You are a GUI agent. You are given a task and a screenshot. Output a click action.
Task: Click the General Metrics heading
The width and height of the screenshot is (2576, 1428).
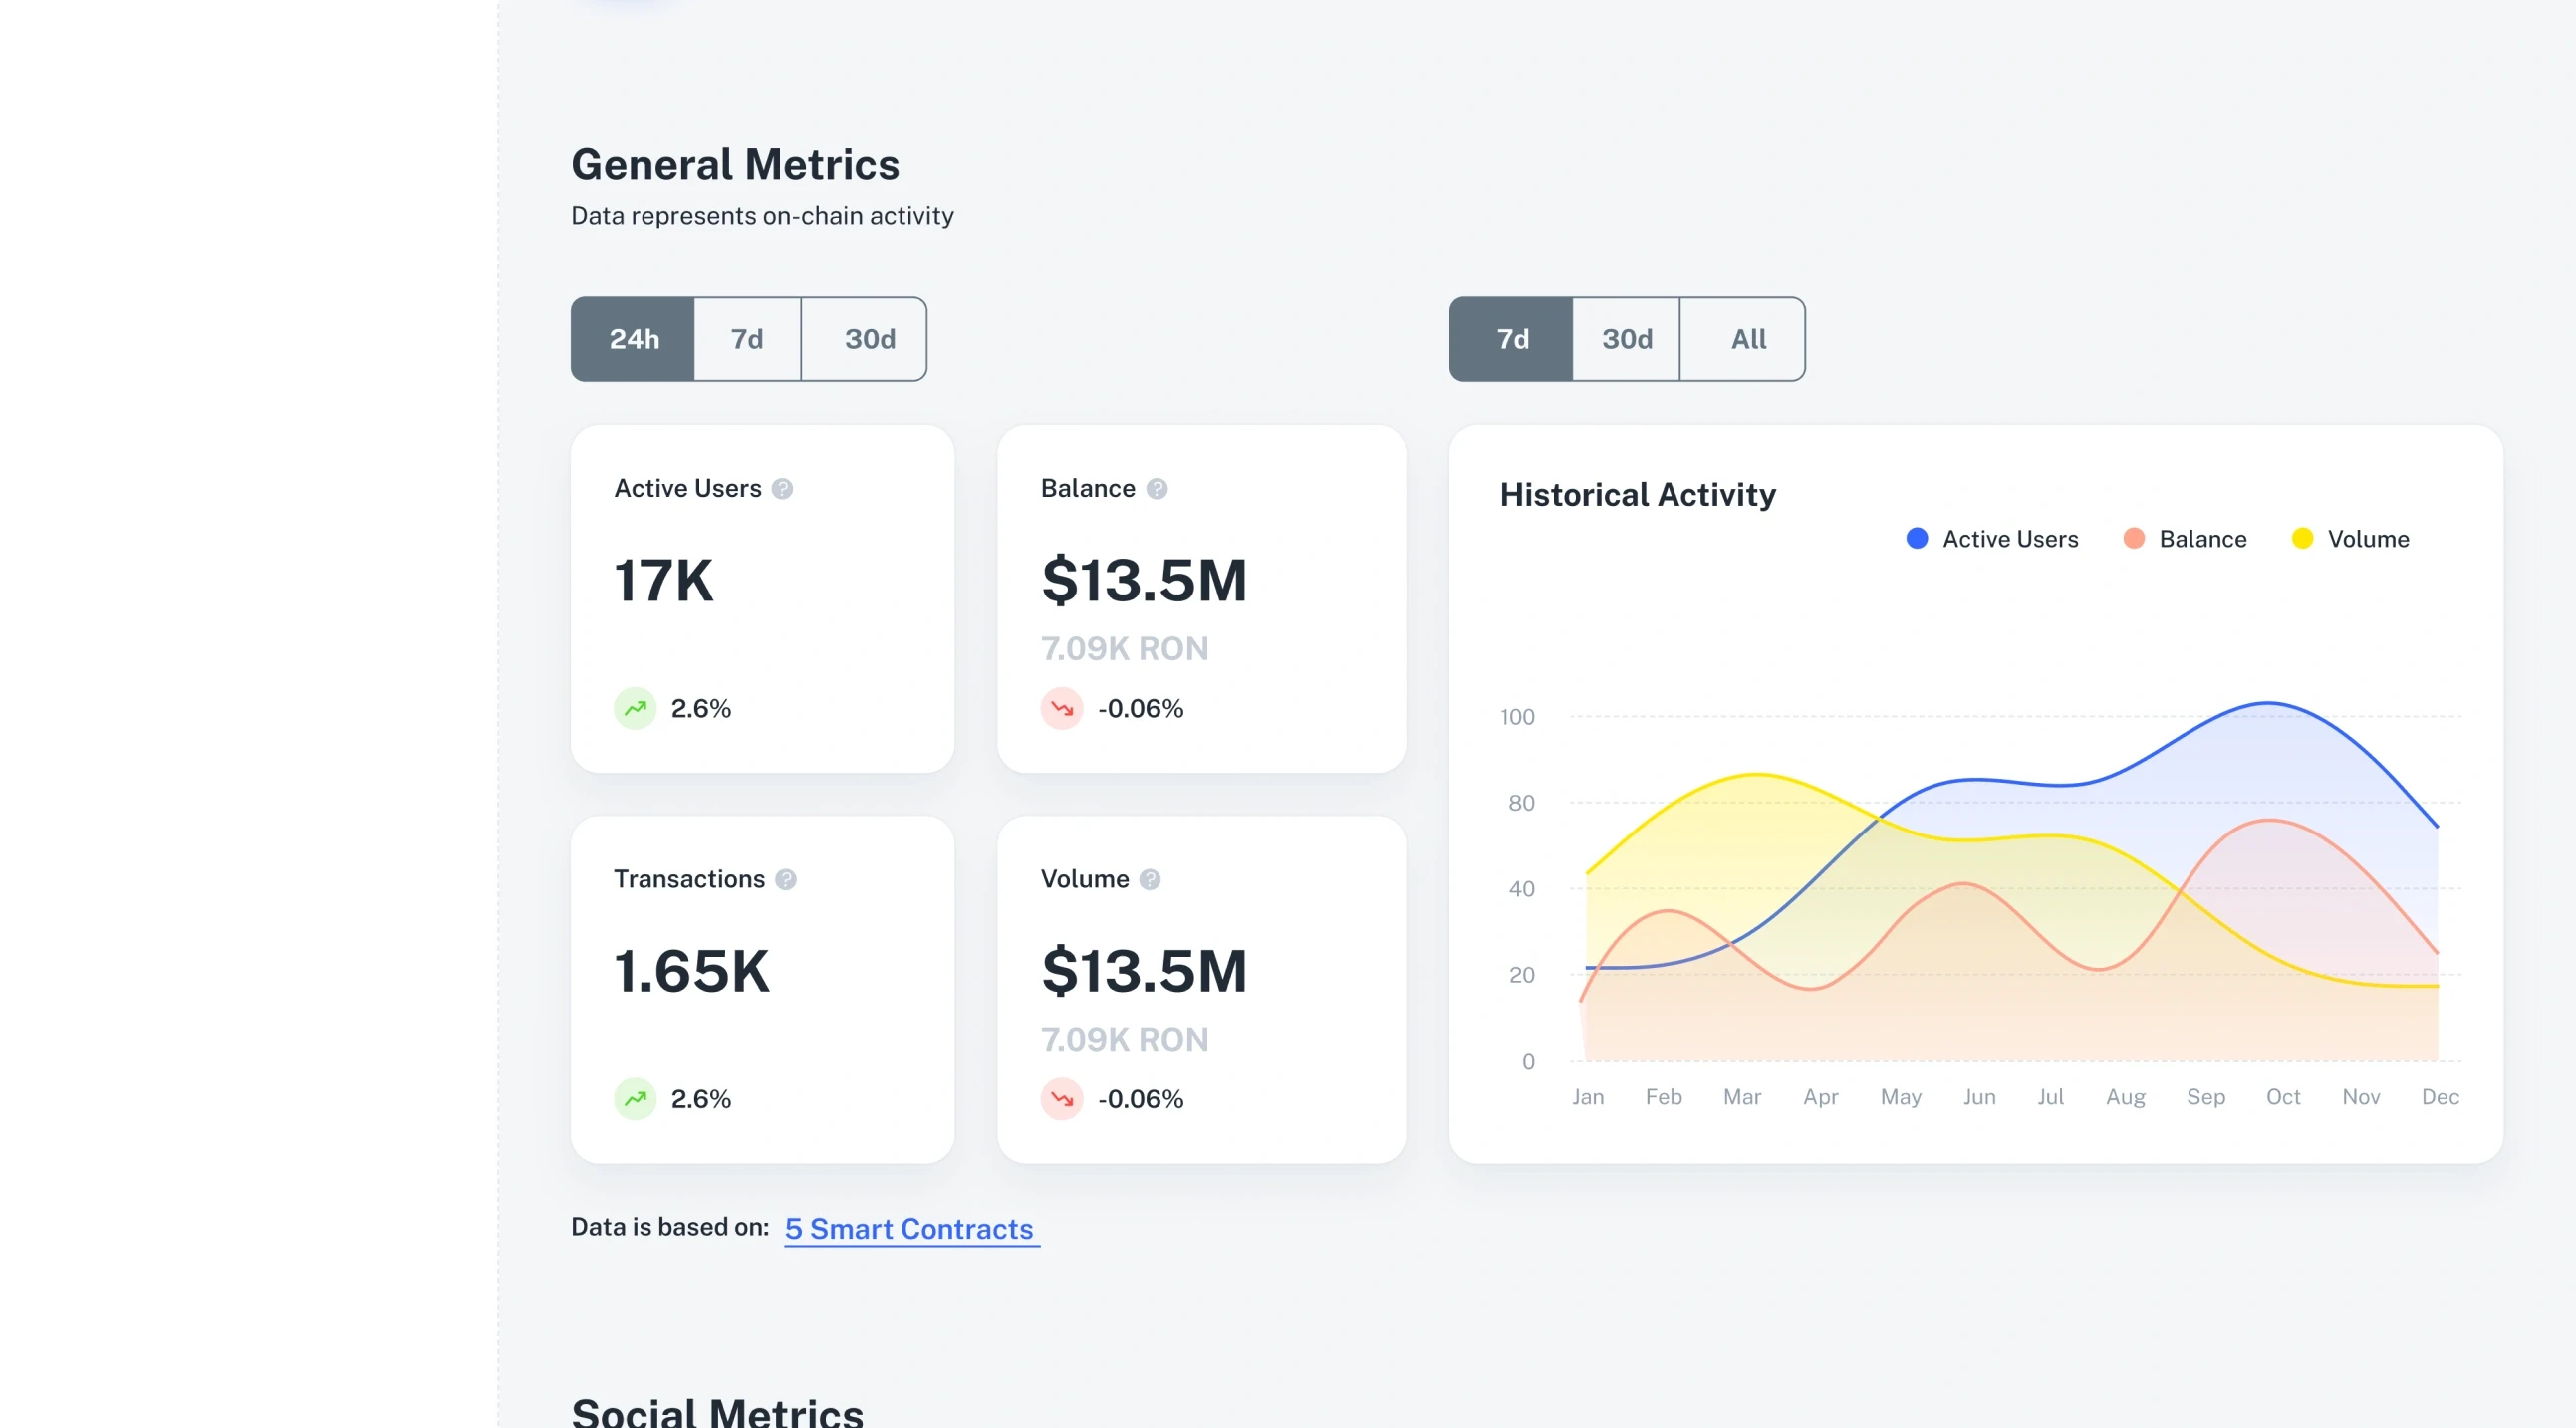pyautogui.click(x=735, y=165)
